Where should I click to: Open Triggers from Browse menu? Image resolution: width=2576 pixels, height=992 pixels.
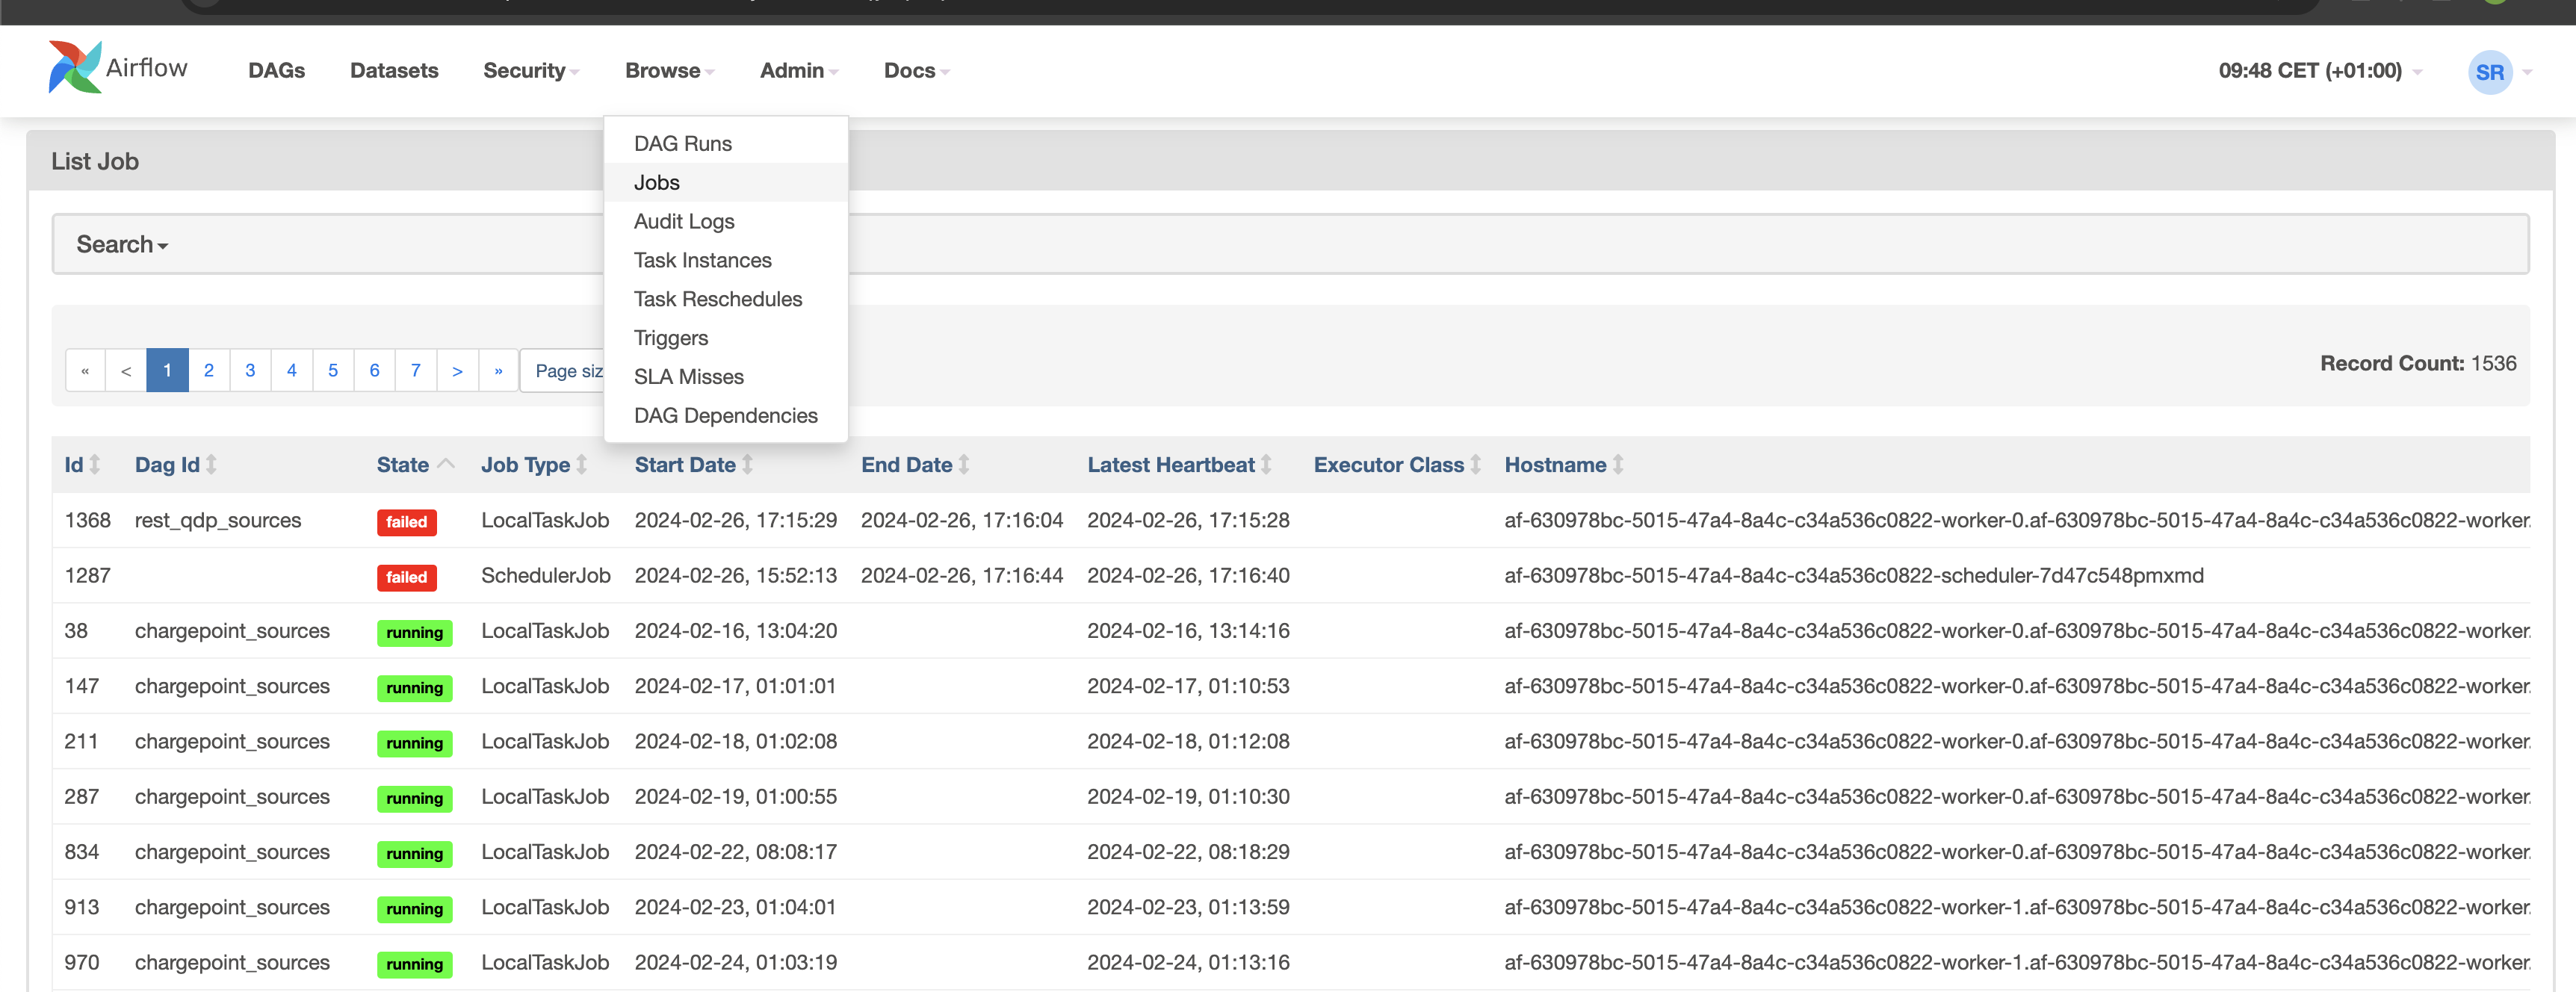pyautogui.click(x=726, y=338)
